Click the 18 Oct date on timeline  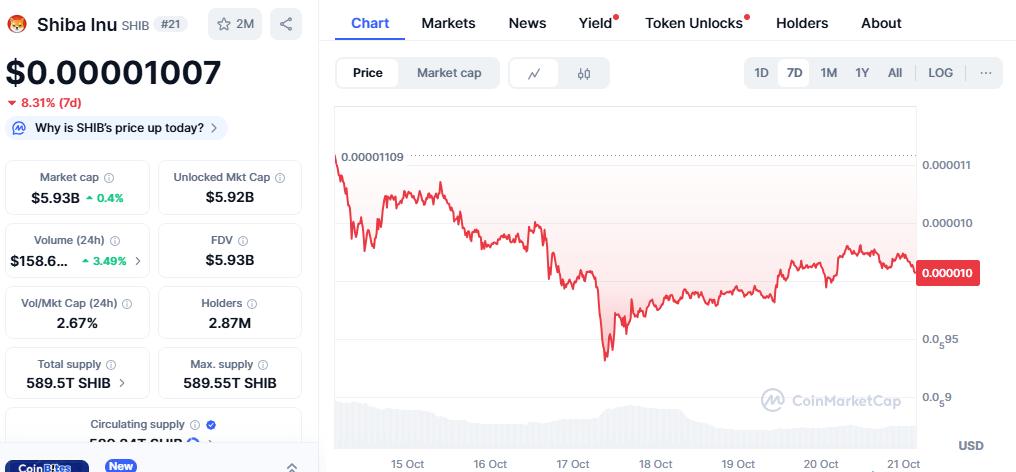coord(656,464)
